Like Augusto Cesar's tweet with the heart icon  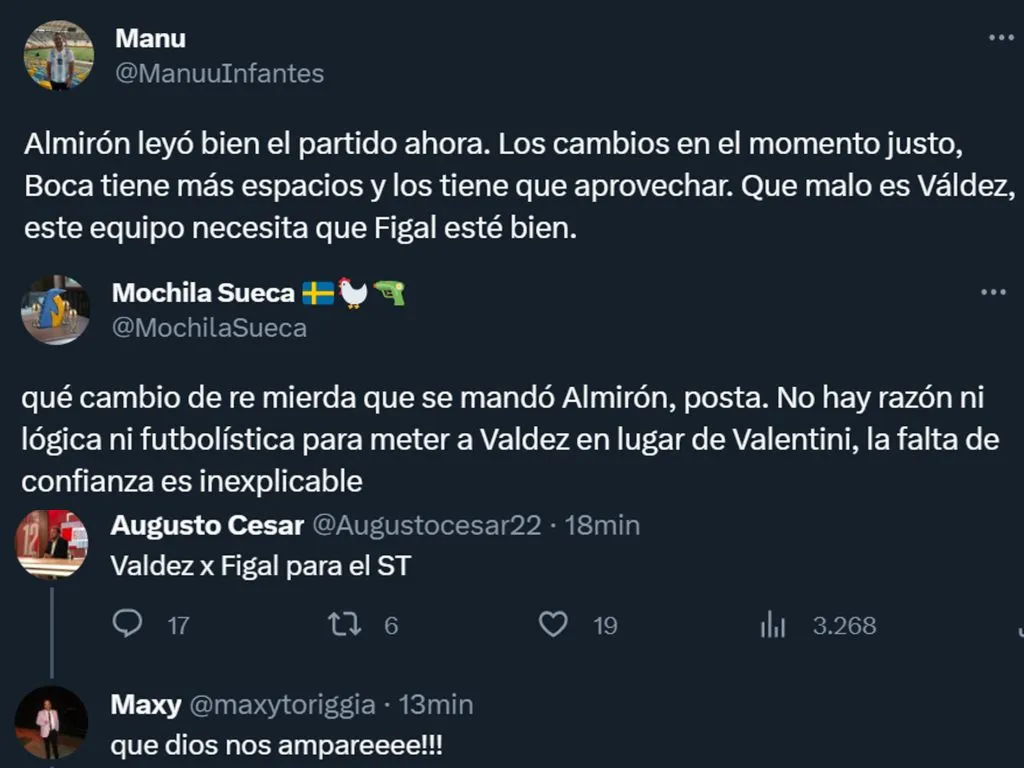coord(553,625)
